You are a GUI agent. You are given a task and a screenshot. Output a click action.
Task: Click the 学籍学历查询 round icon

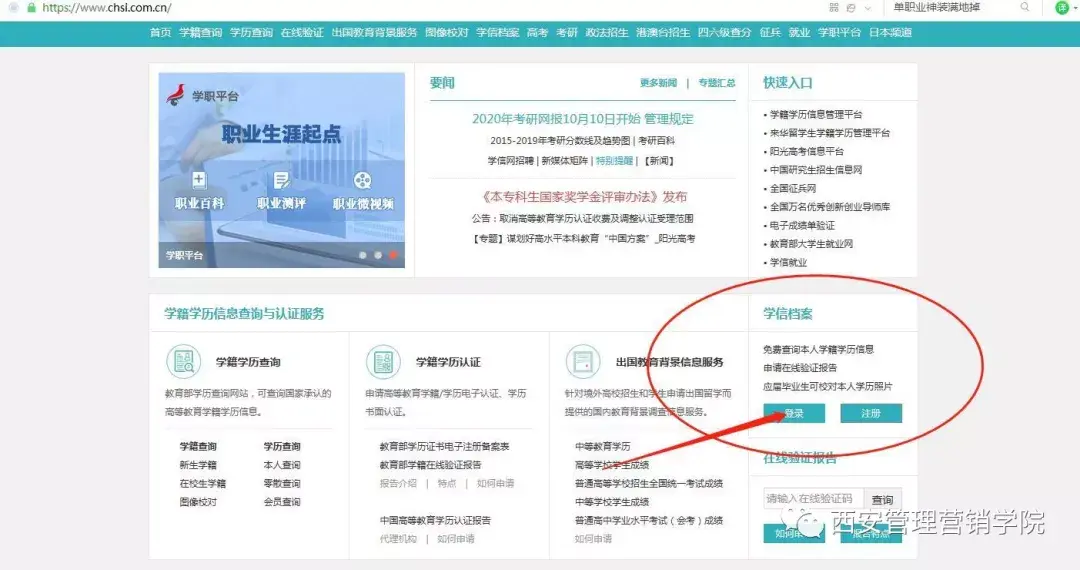[x=184, y=361]
